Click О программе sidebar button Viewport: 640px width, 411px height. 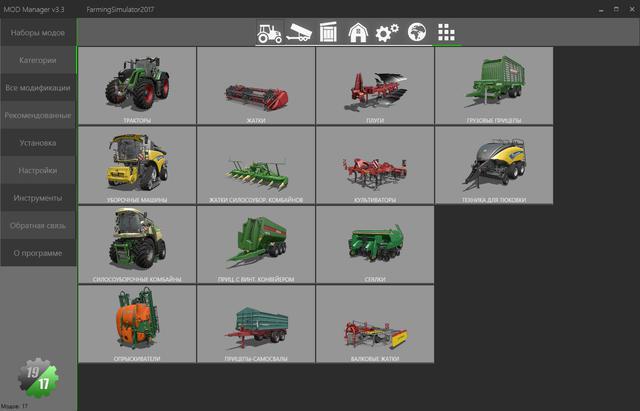click(38, 253)
